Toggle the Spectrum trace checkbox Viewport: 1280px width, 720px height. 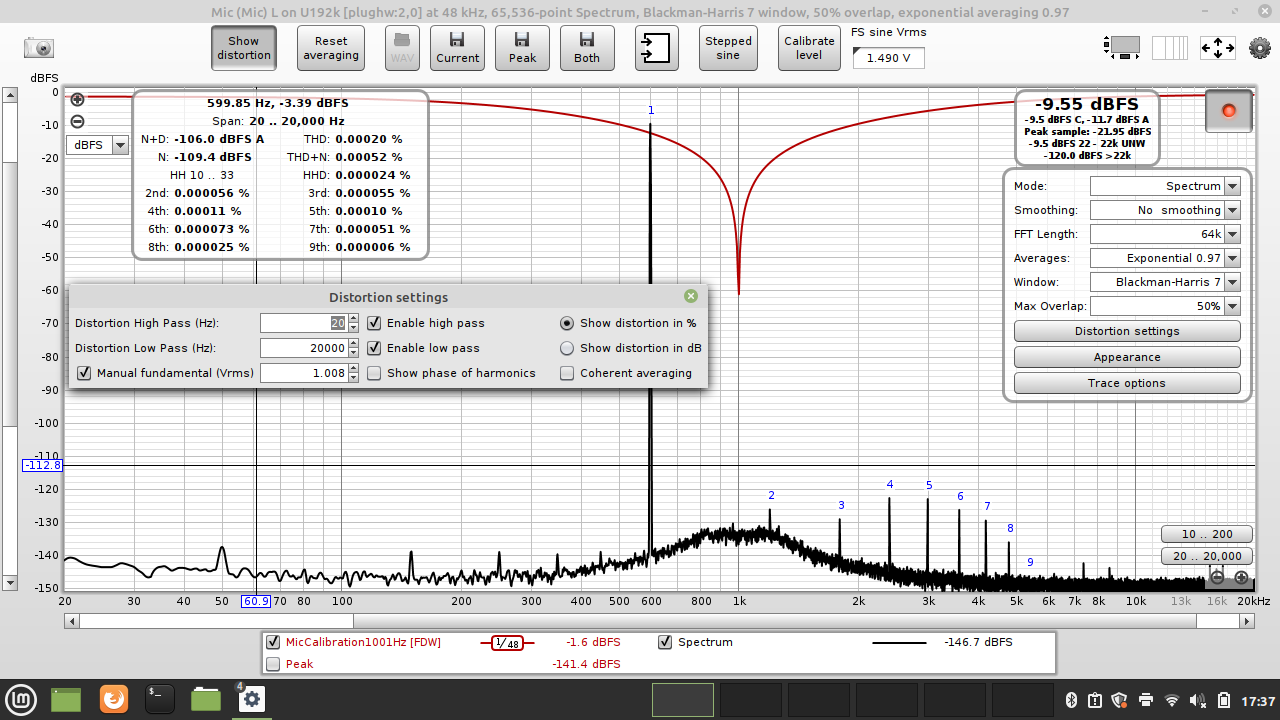point(665,642)
